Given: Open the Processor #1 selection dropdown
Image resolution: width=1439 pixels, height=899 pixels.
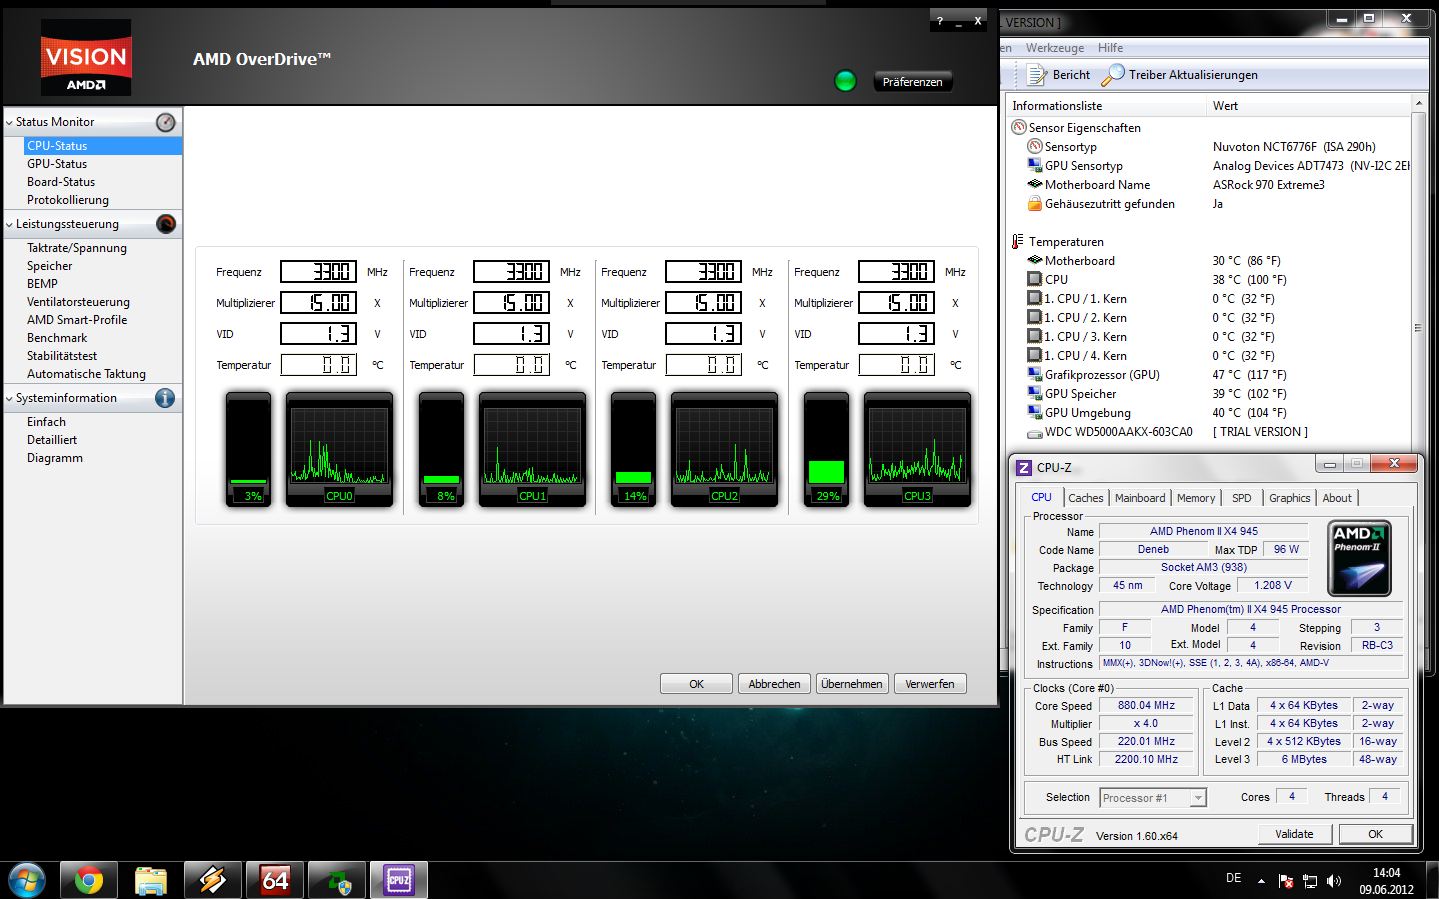Looking at the screenshot, I should pyautogui.click(x=1197, y=798).
